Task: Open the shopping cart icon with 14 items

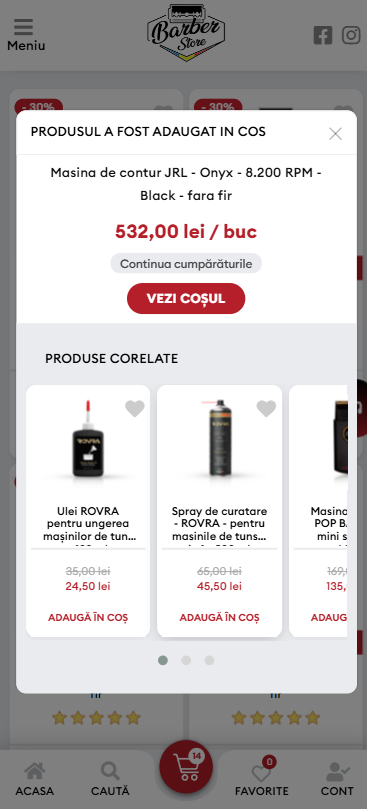Action: (186, 767)
